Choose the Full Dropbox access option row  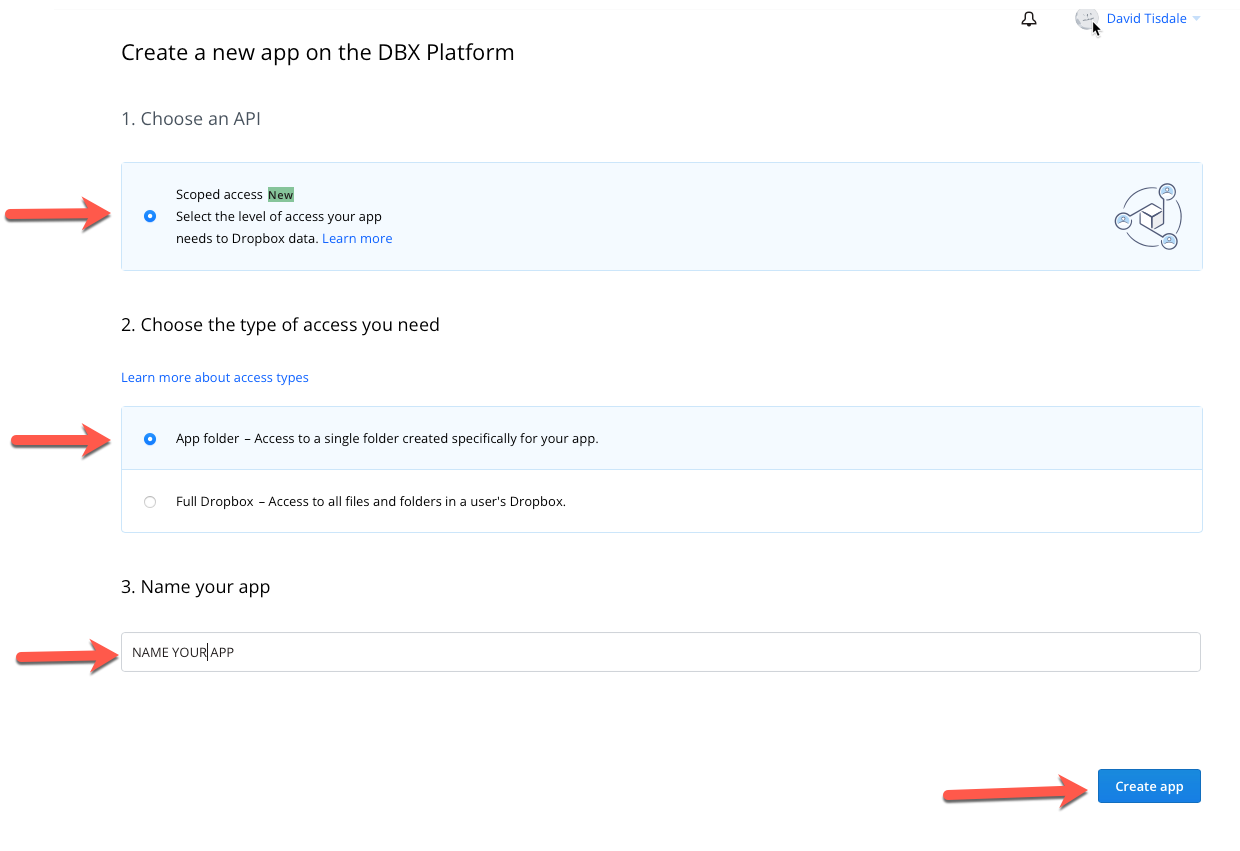point(661,502)
